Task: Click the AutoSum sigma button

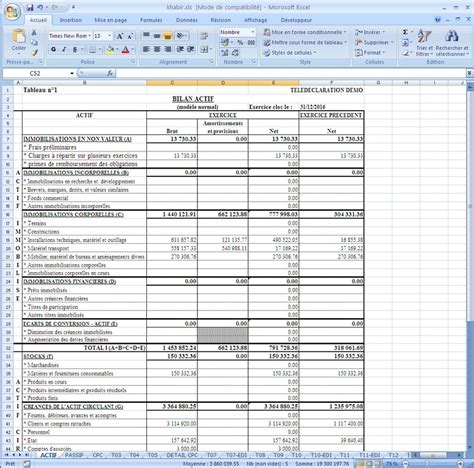Action: 405,32
